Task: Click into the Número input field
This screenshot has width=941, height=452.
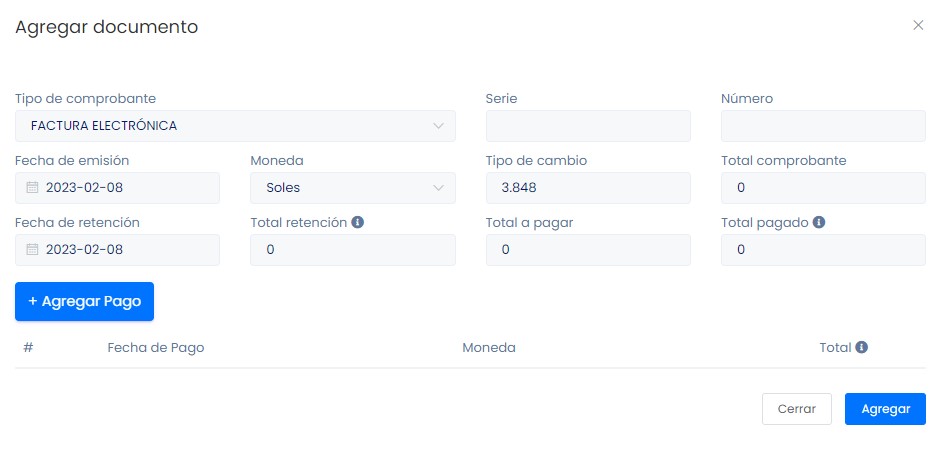Action: [823, 126]
